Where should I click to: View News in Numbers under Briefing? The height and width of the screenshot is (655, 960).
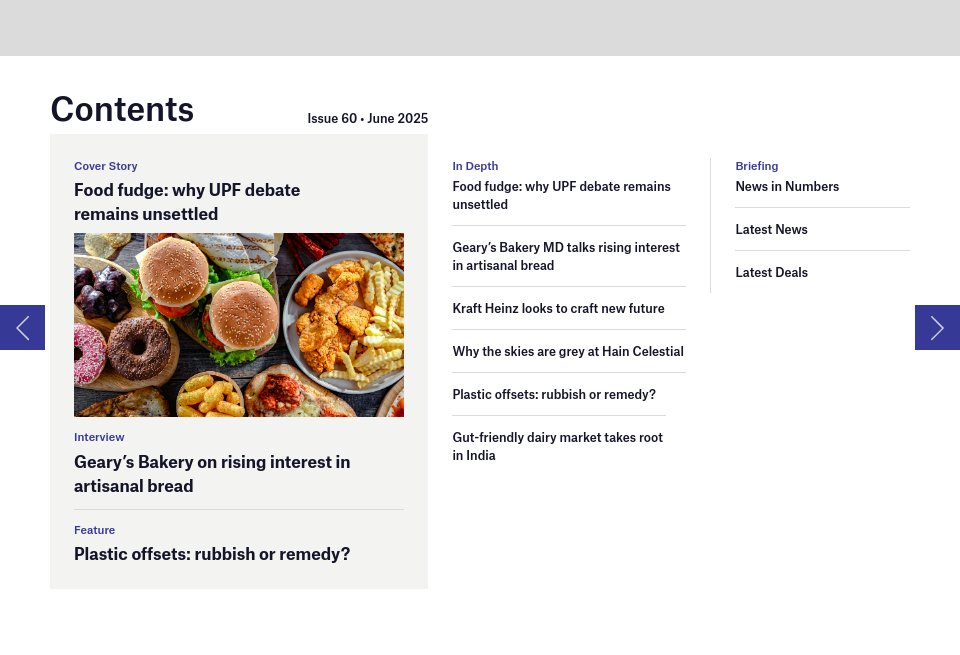[787, 186]
